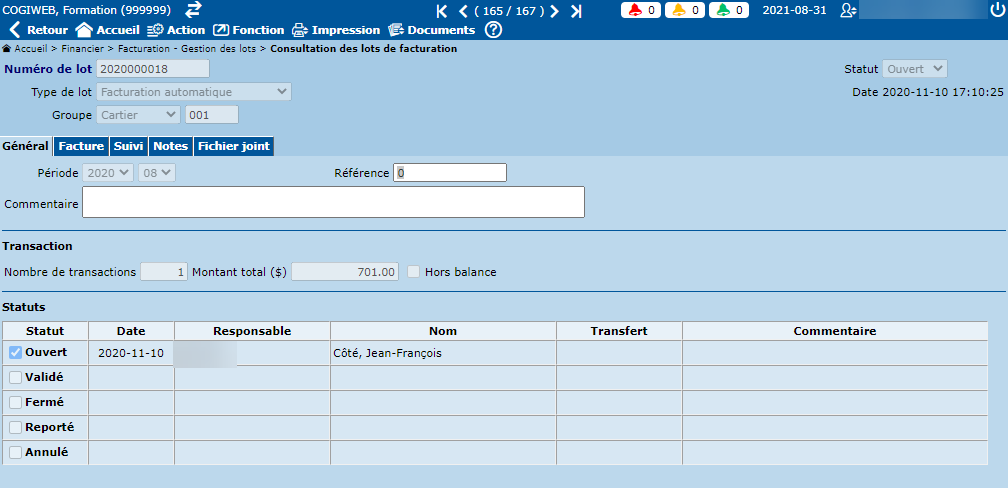Open the help question mark icon
Screen dimensions: 1008x488
(x=493, y=30)
